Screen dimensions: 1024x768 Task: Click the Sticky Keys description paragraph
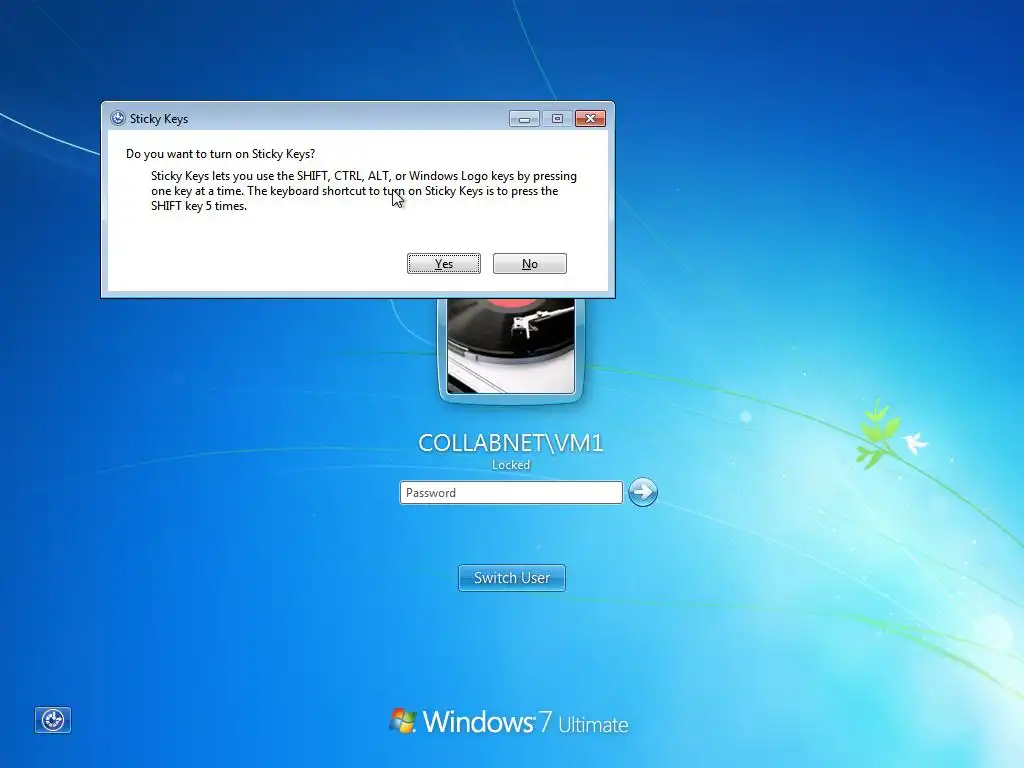364,191
